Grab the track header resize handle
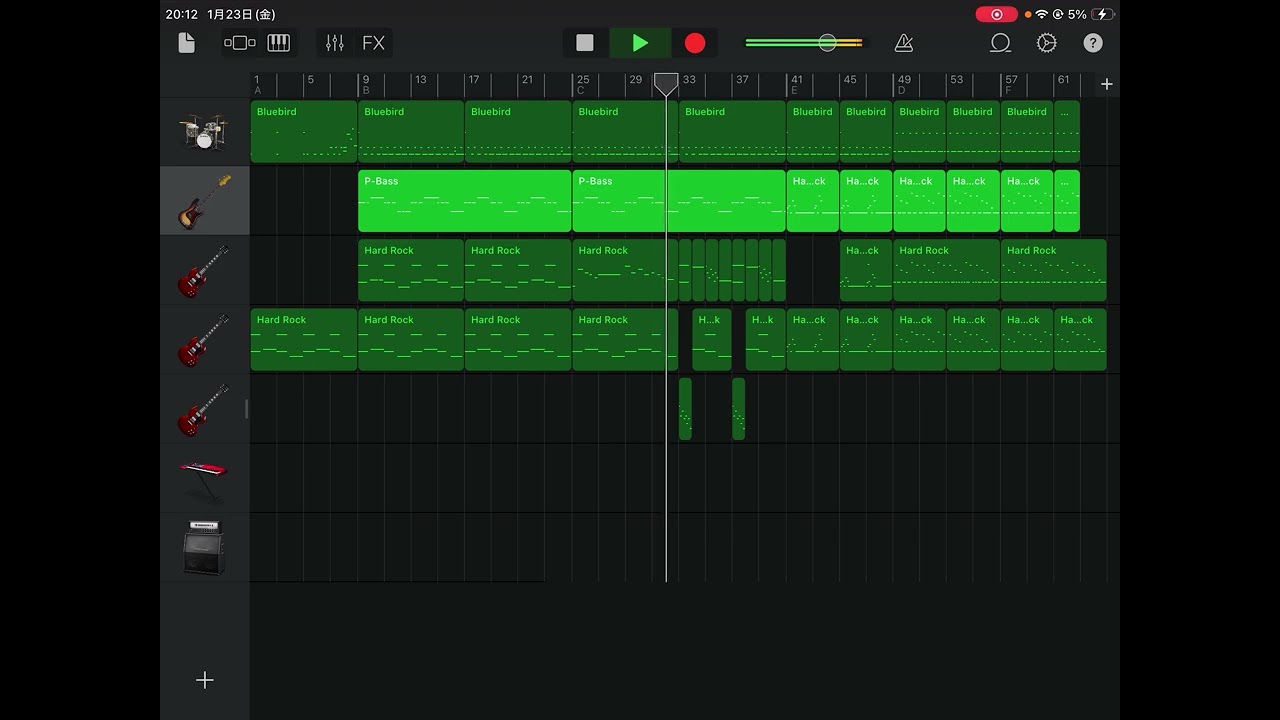This screenshot has width=1280, height=720. (x=246, y=409)
